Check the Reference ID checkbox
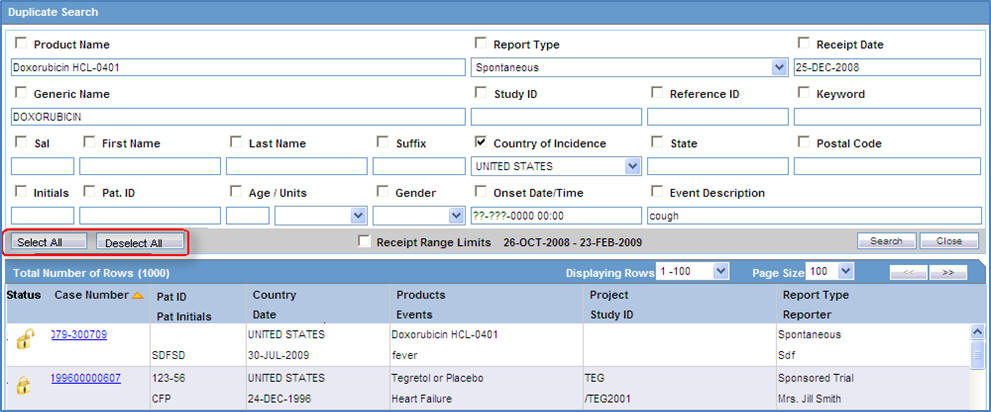Screen dimensions: 991x412 click(657, 92)
